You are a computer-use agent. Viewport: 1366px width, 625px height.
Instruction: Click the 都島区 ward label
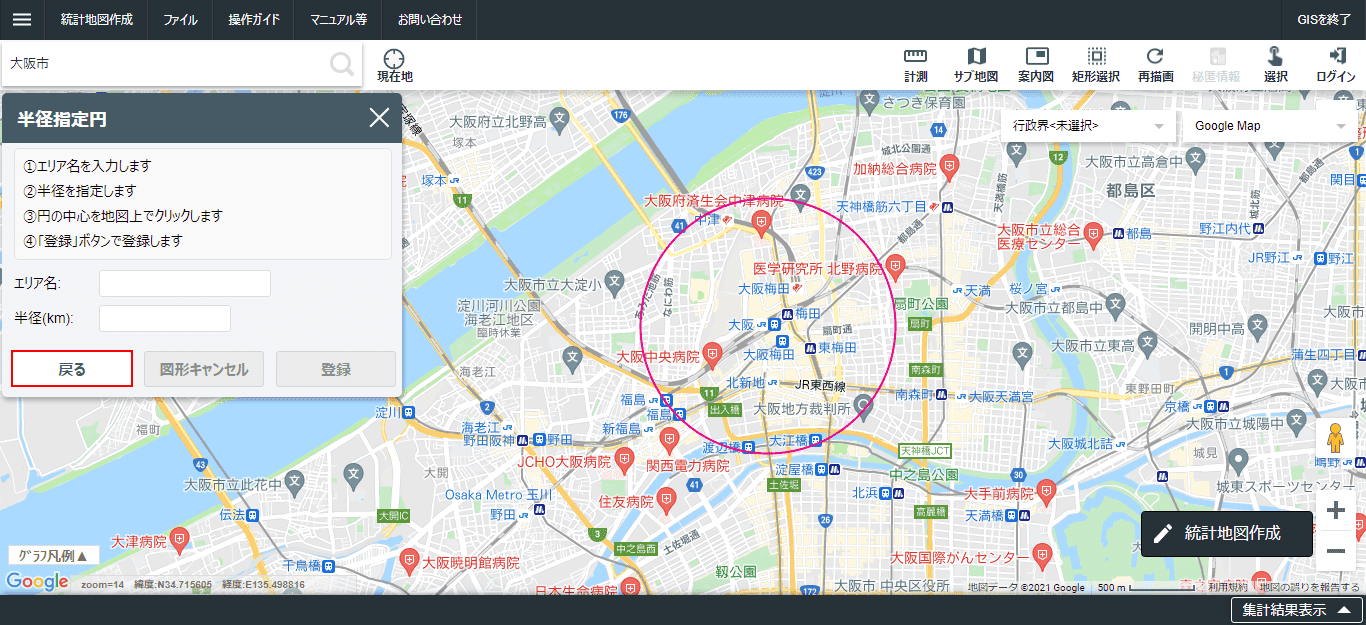point(1131,189)
